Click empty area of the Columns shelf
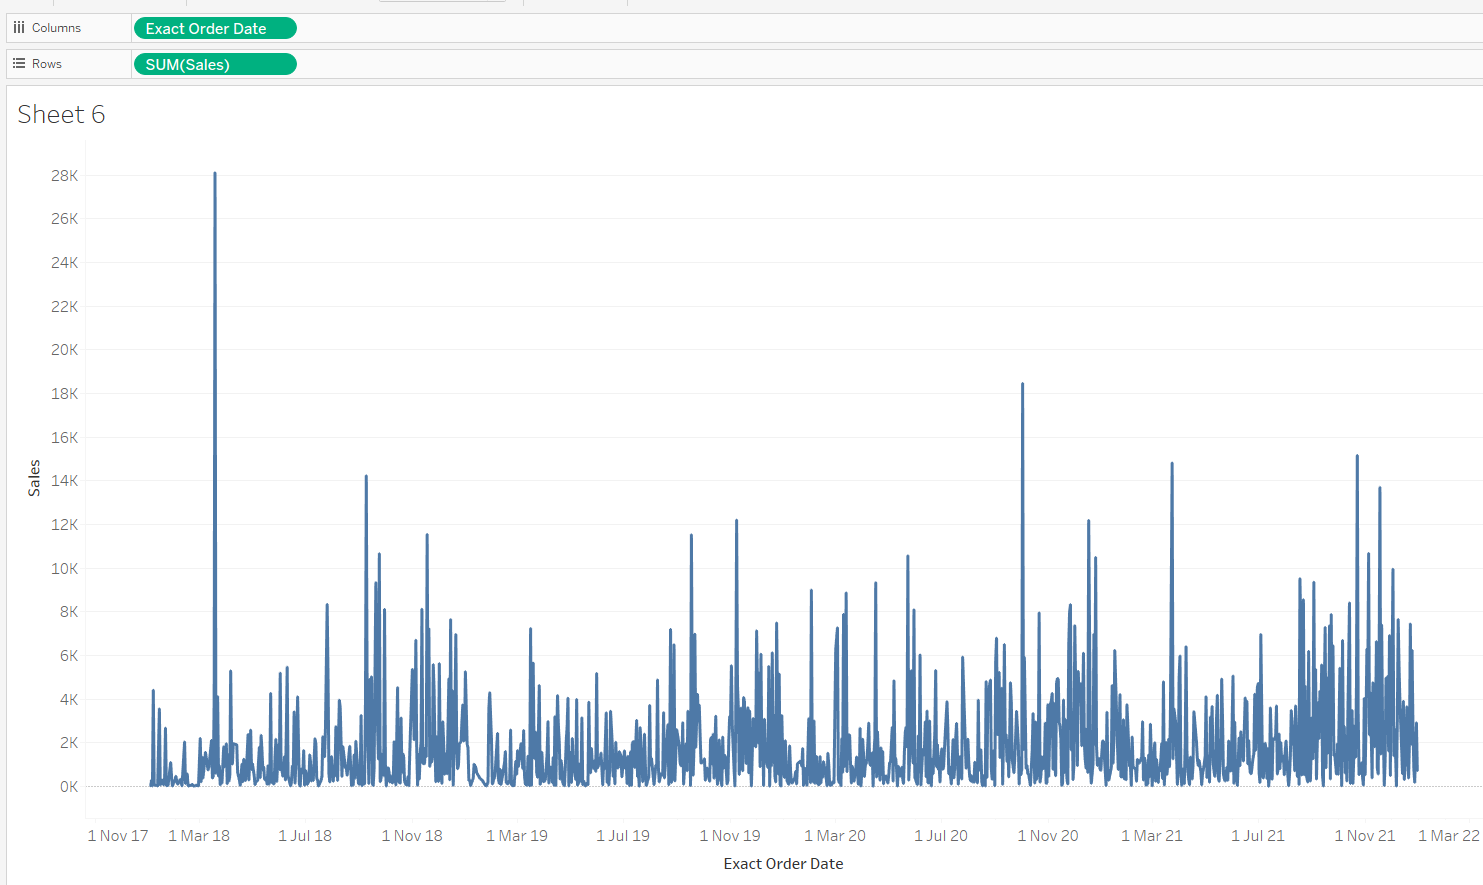 (880, 28)
